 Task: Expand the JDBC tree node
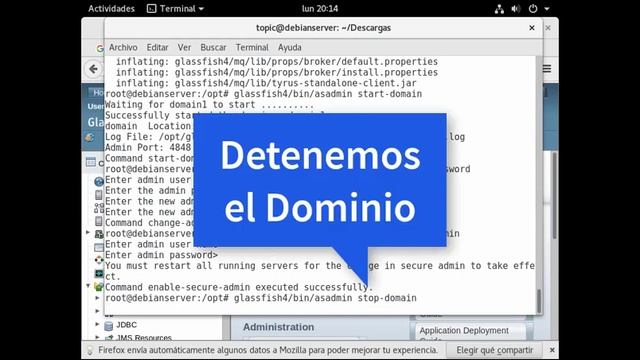97,324
